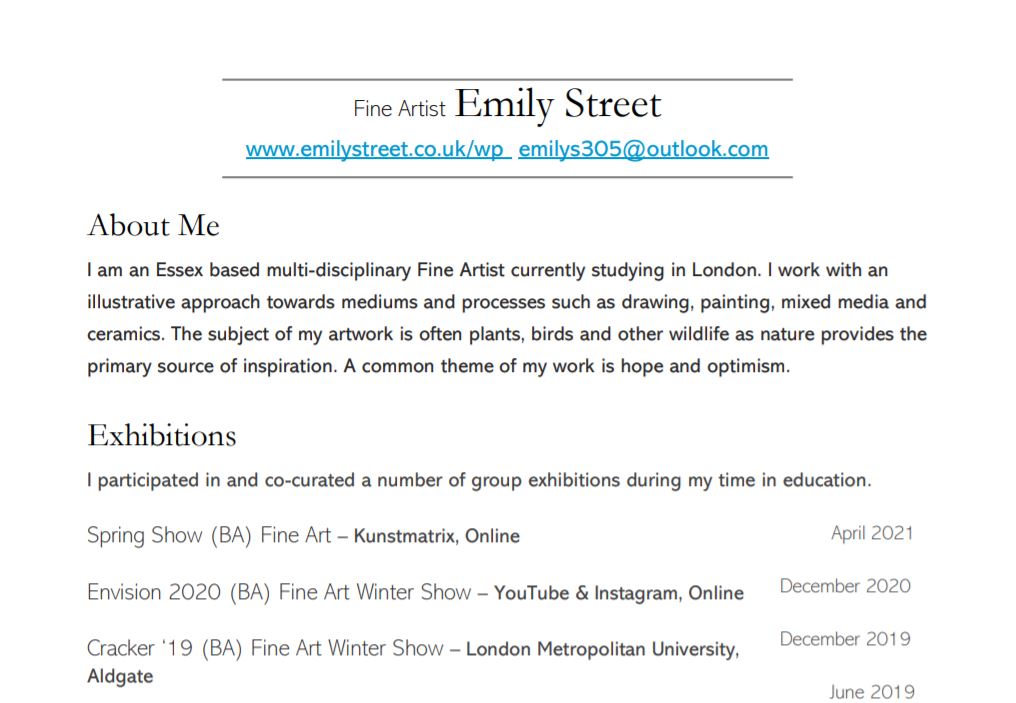
Task: Click the emilys305@outlook.com email link
Action: (643, 149)
